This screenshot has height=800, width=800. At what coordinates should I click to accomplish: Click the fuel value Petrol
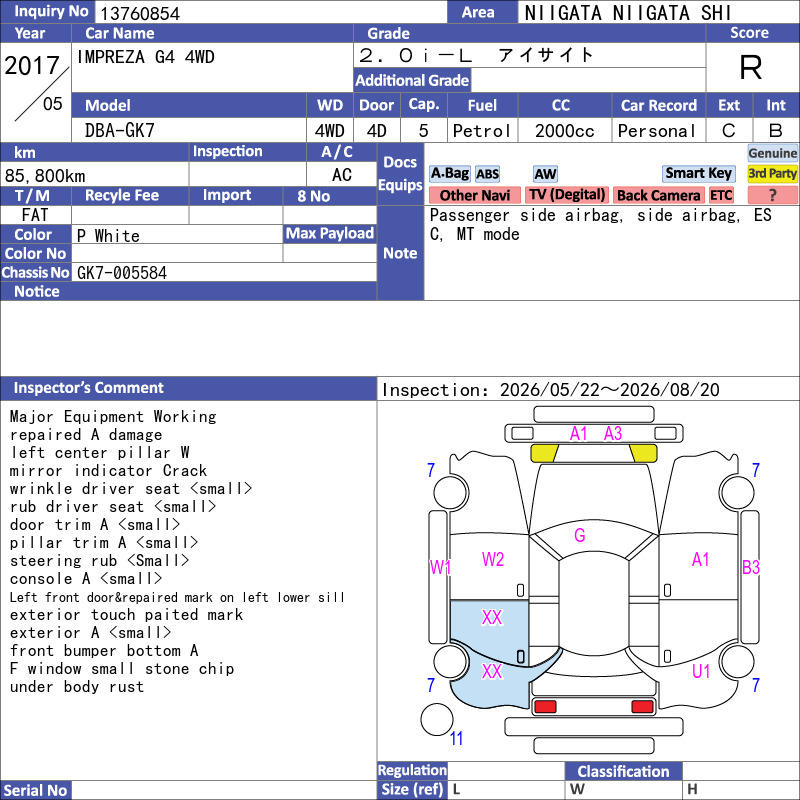point(482,131)
